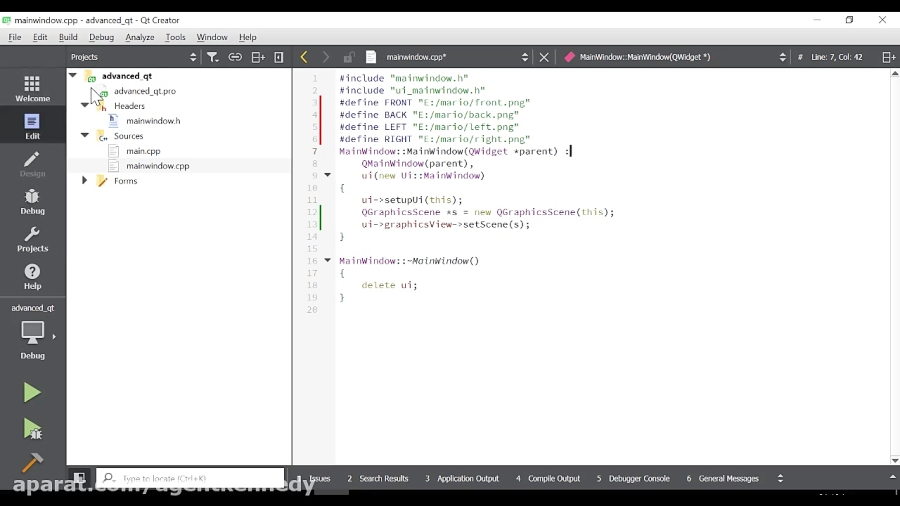Open the Welcome mode
Image resolution: width=900 pixels, height=506 pixels.
pyautogui.click(x=32, y=88)
